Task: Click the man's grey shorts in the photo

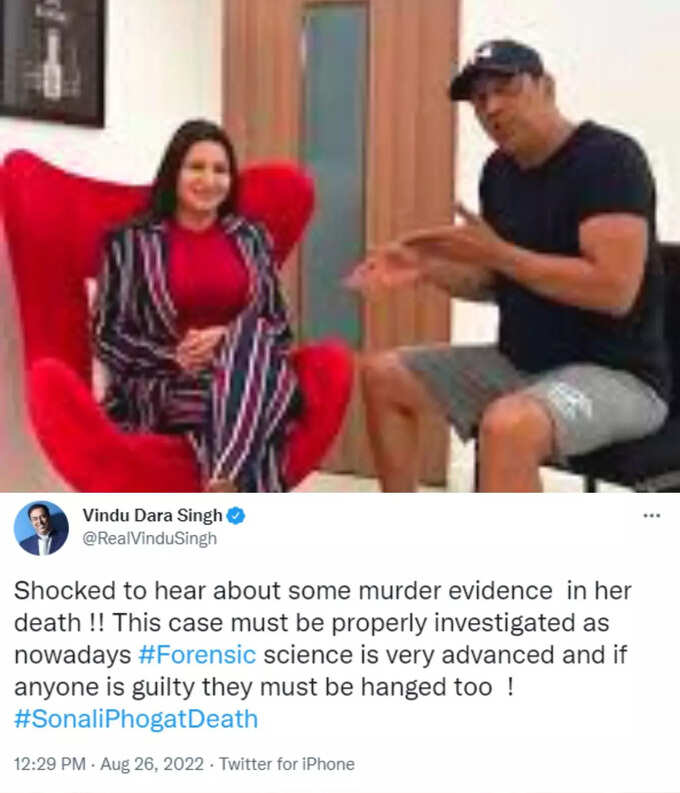Action: (x=536, y=400)
